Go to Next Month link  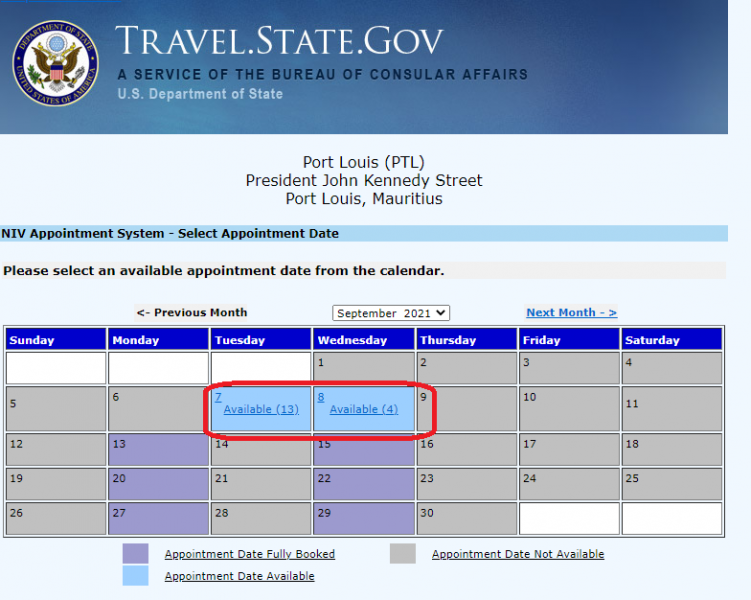coord(571,313)
